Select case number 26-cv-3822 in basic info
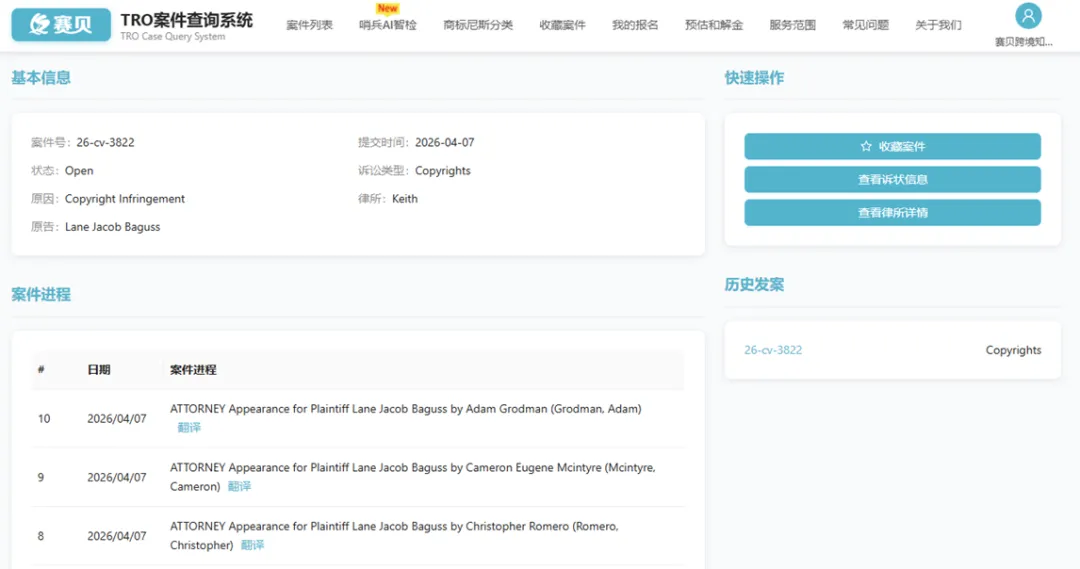 (x=105, y=143)
